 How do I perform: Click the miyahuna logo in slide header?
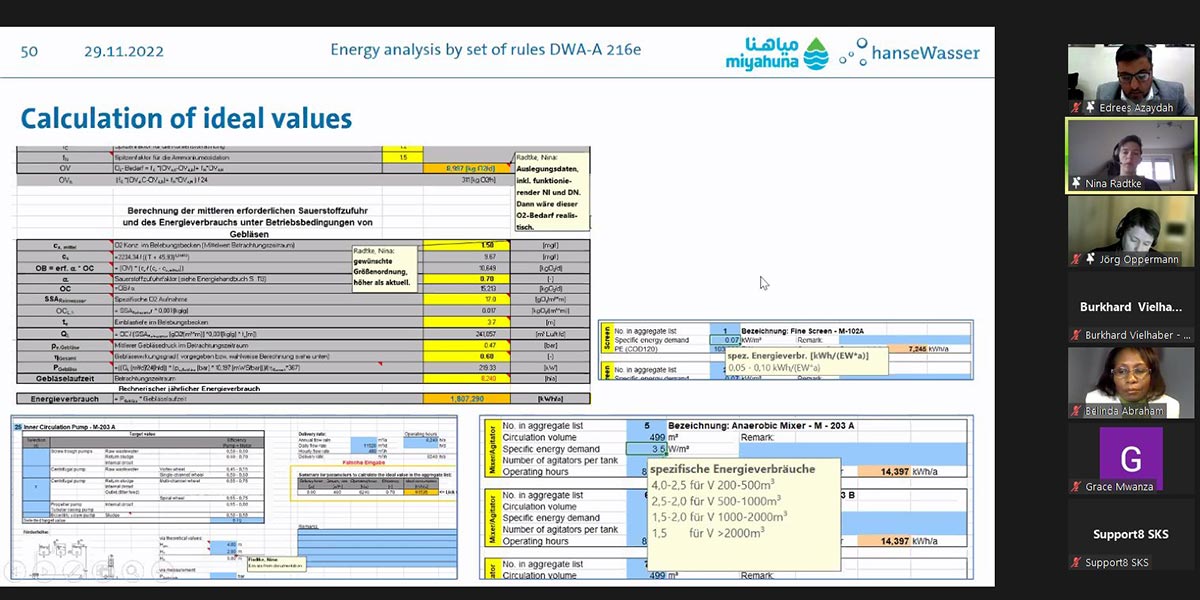pyautogui.click(x=777, y=52)
